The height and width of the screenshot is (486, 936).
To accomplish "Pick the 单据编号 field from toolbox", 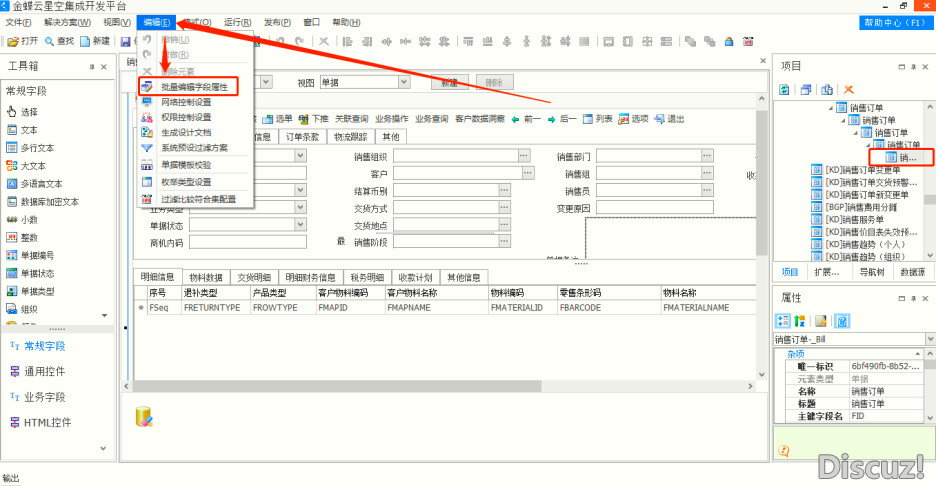I will pos(40,255).
